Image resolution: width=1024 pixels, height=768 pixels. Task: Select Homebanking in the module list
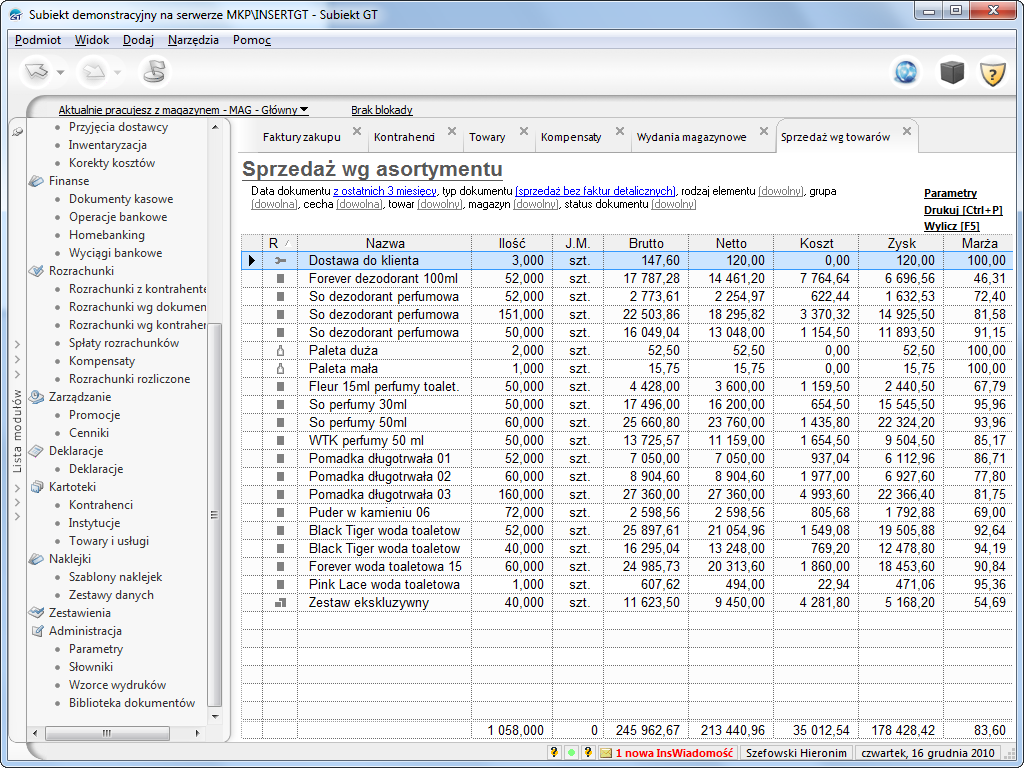tap(106, 235)
